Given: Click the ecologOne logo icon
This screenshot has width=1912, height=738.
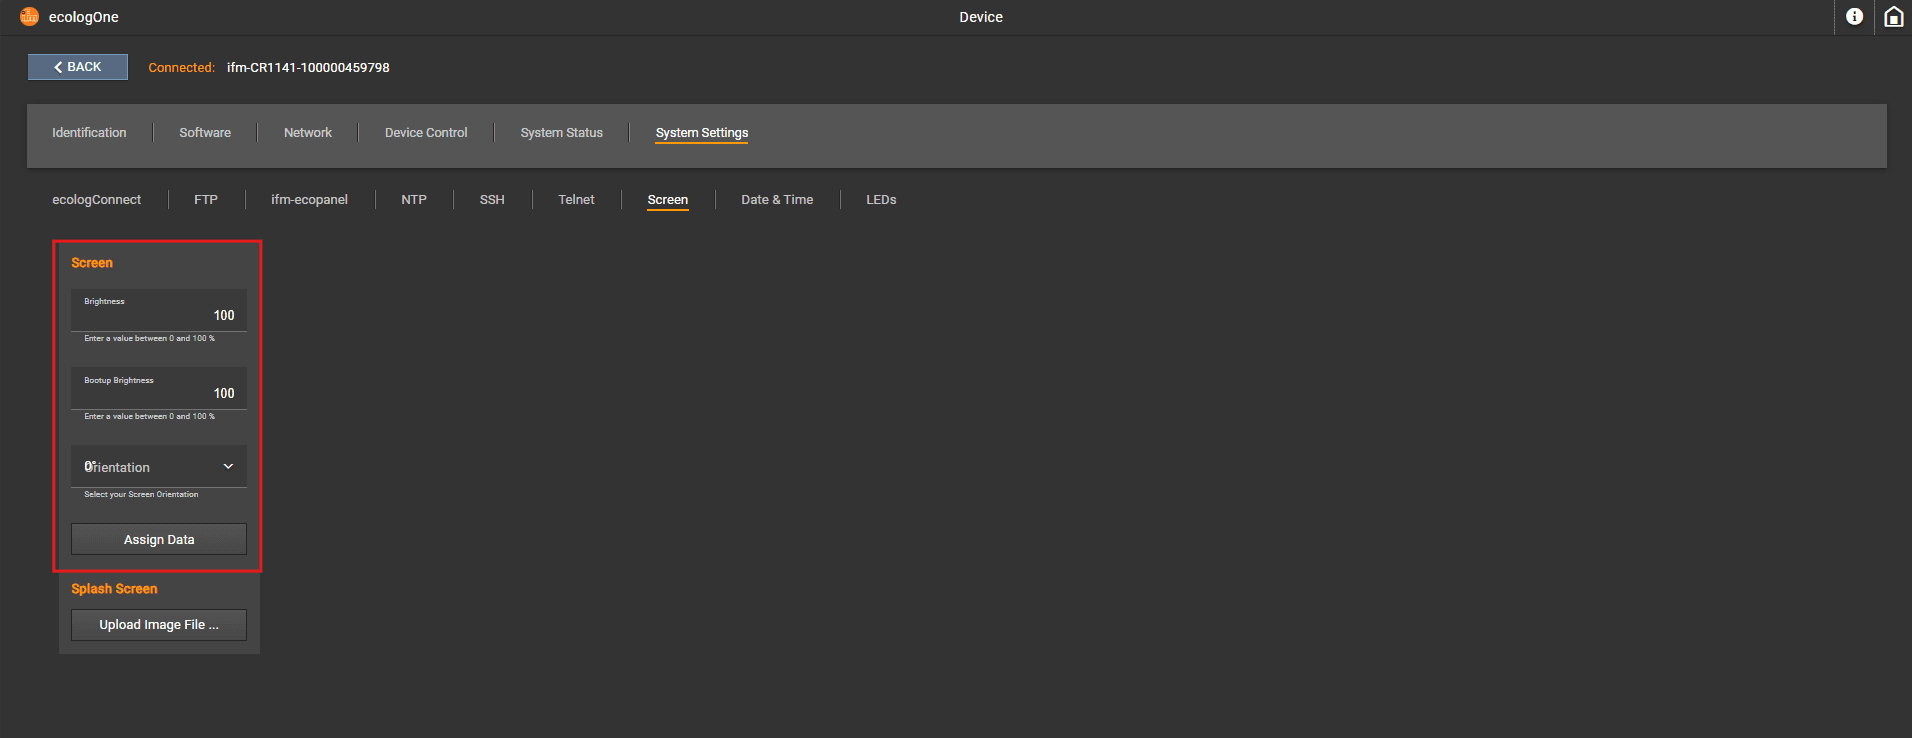Looking at the screenshot, I should [x=30, y=17].
